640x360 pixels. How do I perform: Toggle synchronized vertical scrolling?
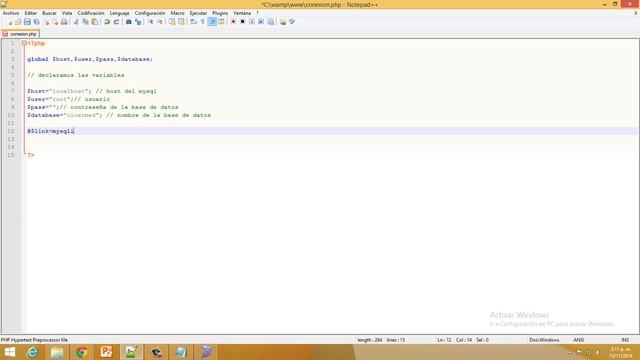(x=172, y=22)
